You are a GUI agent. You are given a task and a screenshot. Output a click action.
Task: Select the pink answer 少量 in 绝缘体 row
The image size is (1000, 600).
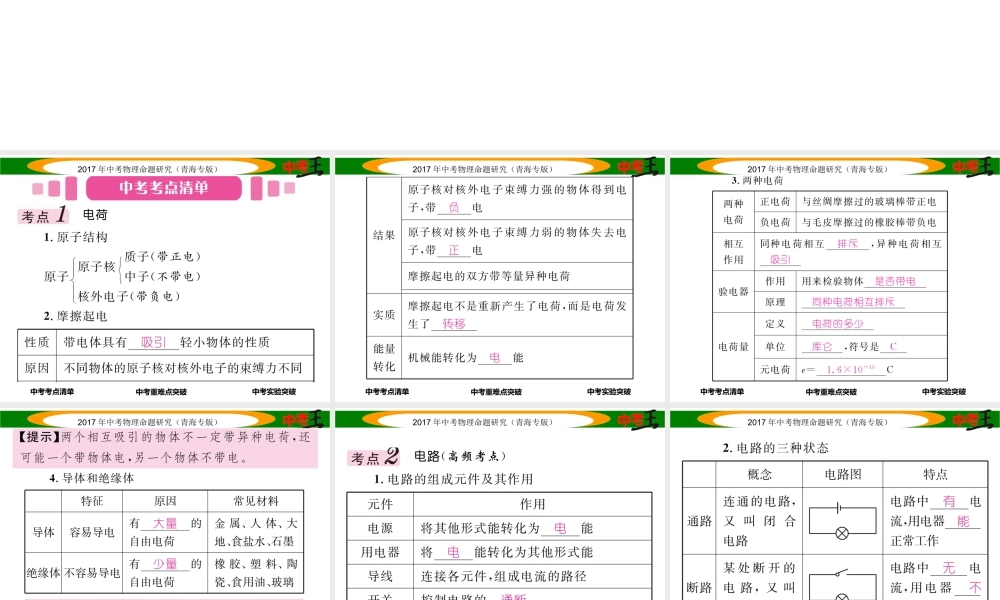(165, 564)
